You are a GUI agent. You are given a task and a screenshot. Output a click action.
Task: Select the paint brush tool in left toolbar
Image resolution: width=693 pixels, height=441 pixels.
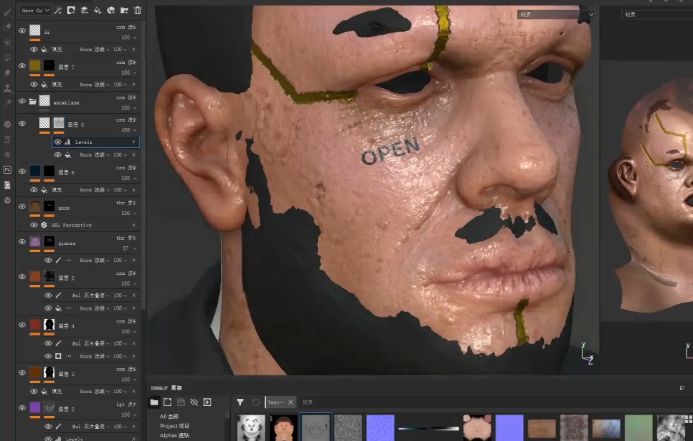point(7,12)
